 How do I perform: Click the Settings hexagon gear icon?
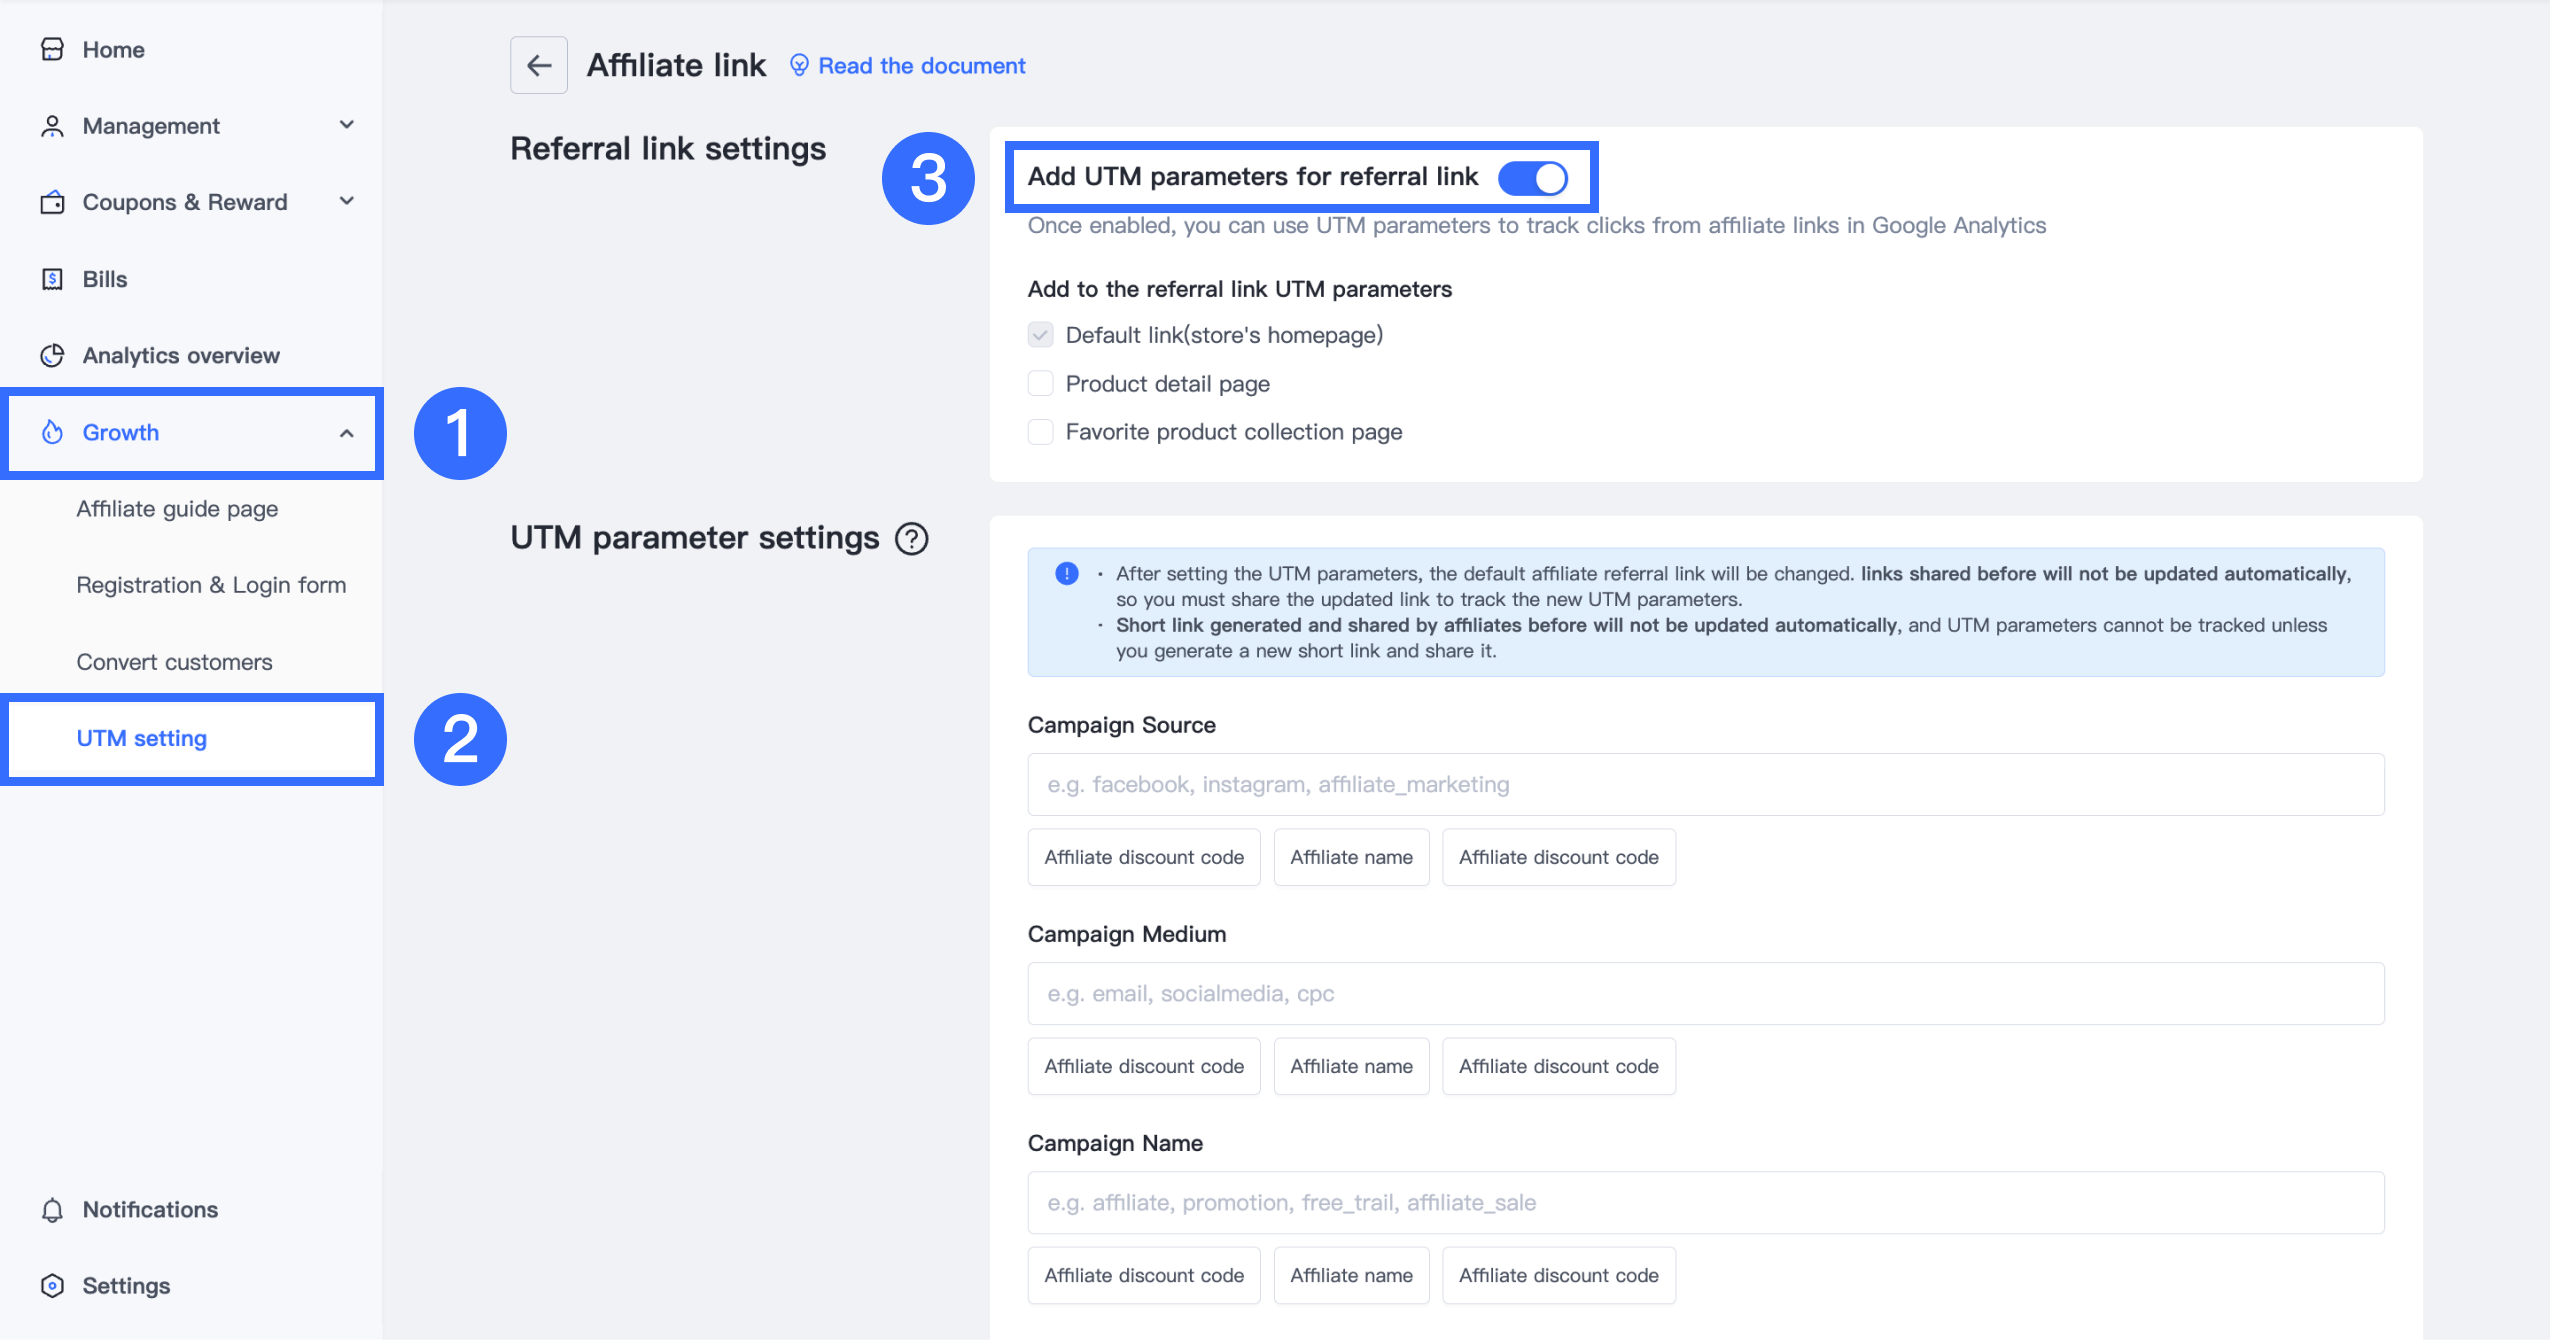(52, 1286)
